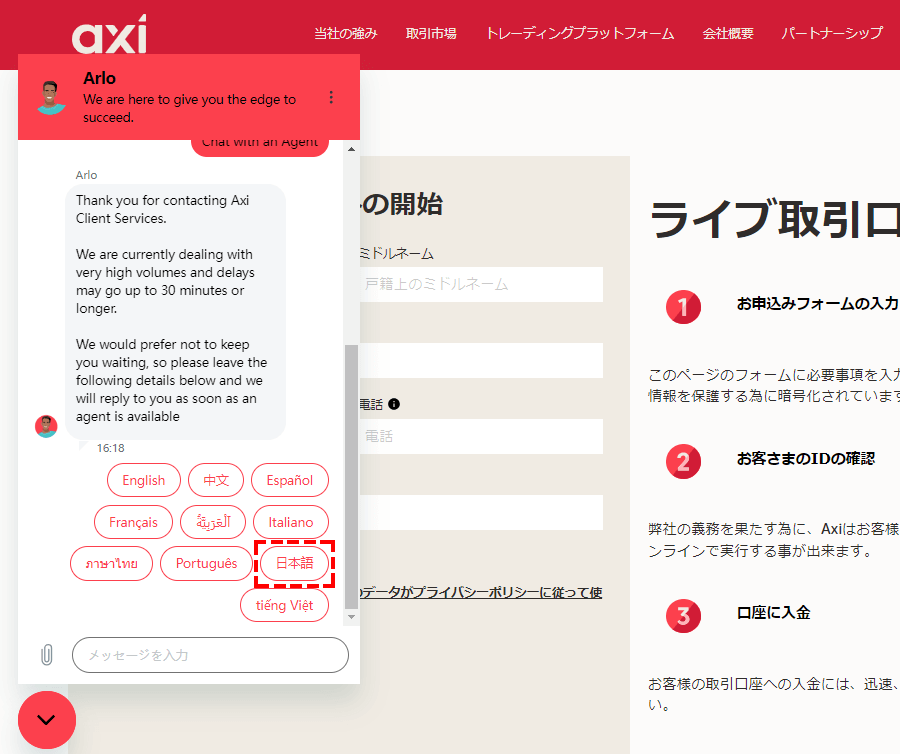Screen dimensions: 900x754
Task: Click step 1 red circle badge
Action: point(683,307)
